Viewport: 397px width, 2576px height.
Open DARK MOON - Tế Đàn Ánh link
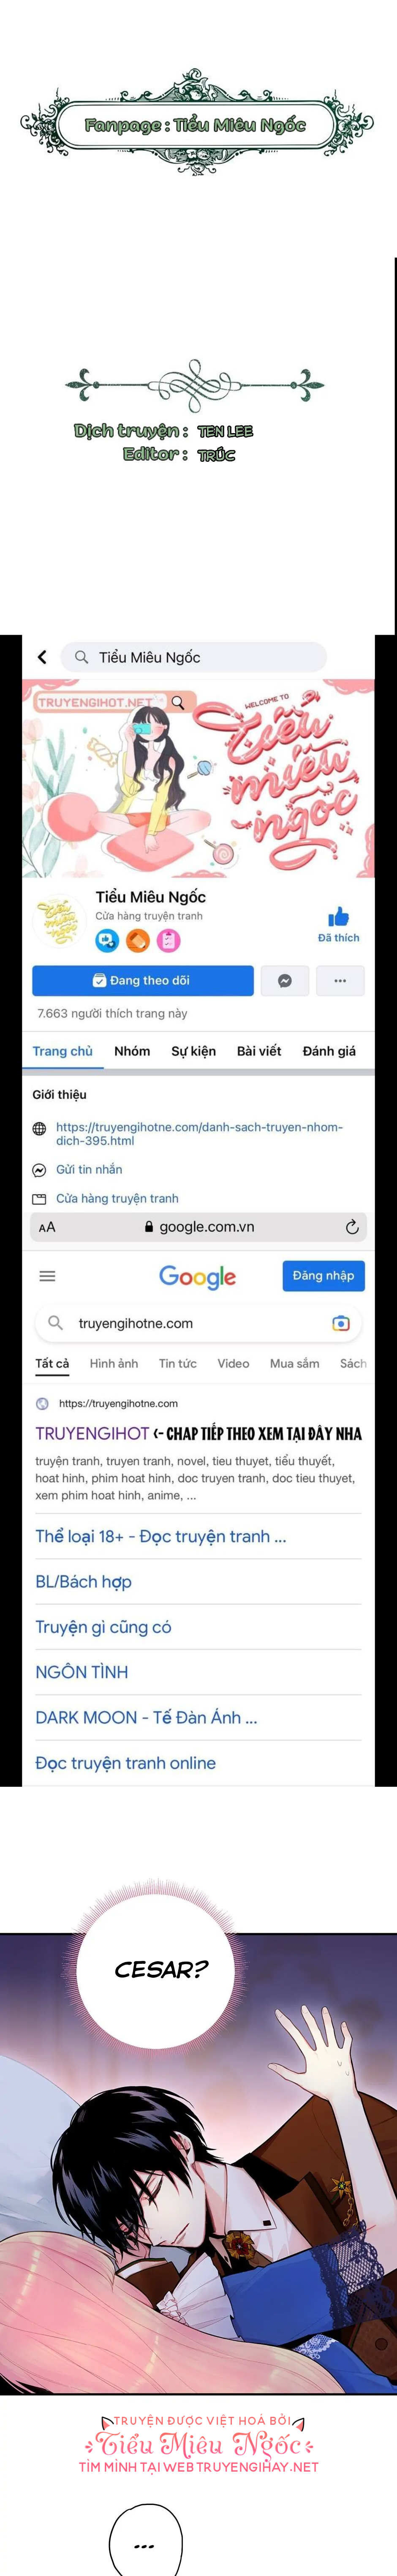coord(146,1717)
